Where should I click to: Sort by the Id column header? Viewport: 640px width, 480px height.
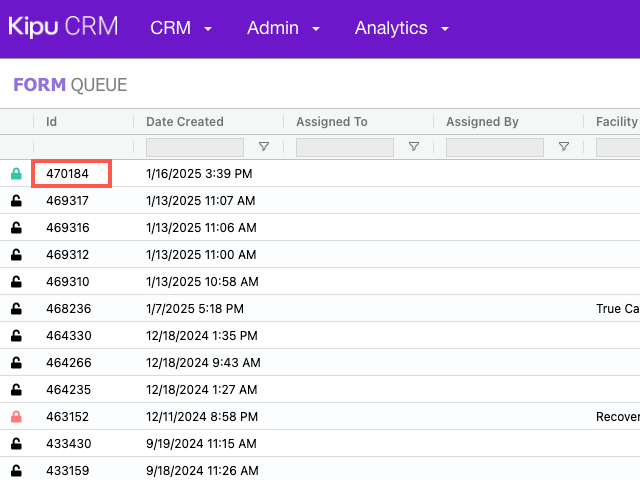(52, 122)
